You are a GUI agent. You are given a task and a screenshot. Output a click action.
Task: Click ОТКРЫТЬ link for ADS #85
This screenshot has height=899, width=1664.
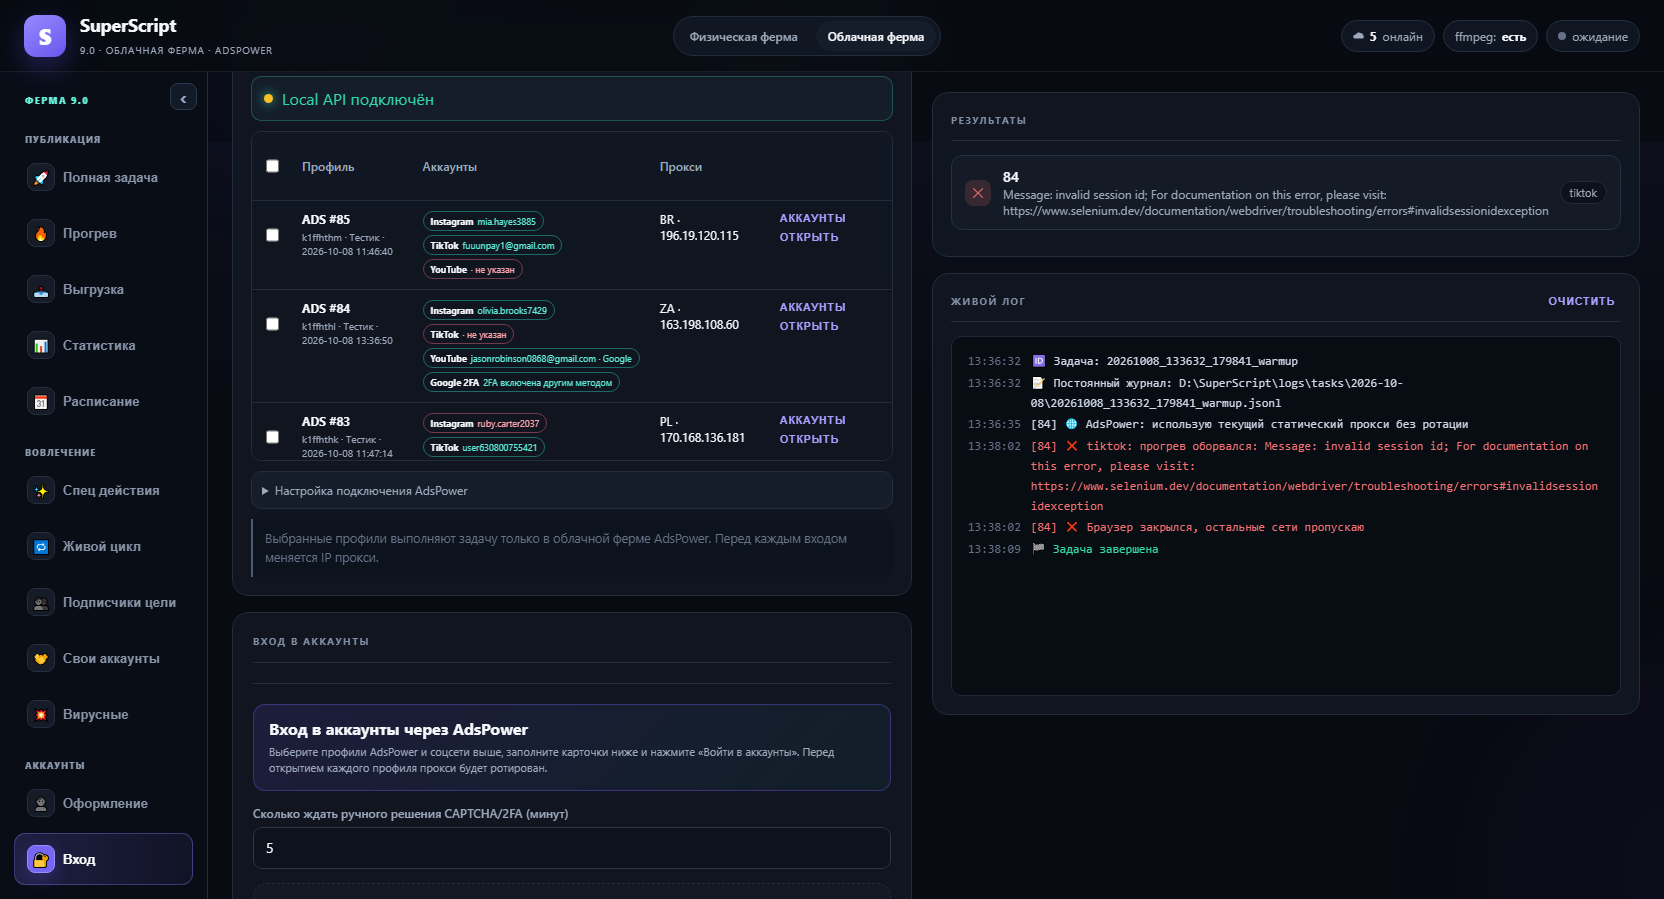click(809, 237)
